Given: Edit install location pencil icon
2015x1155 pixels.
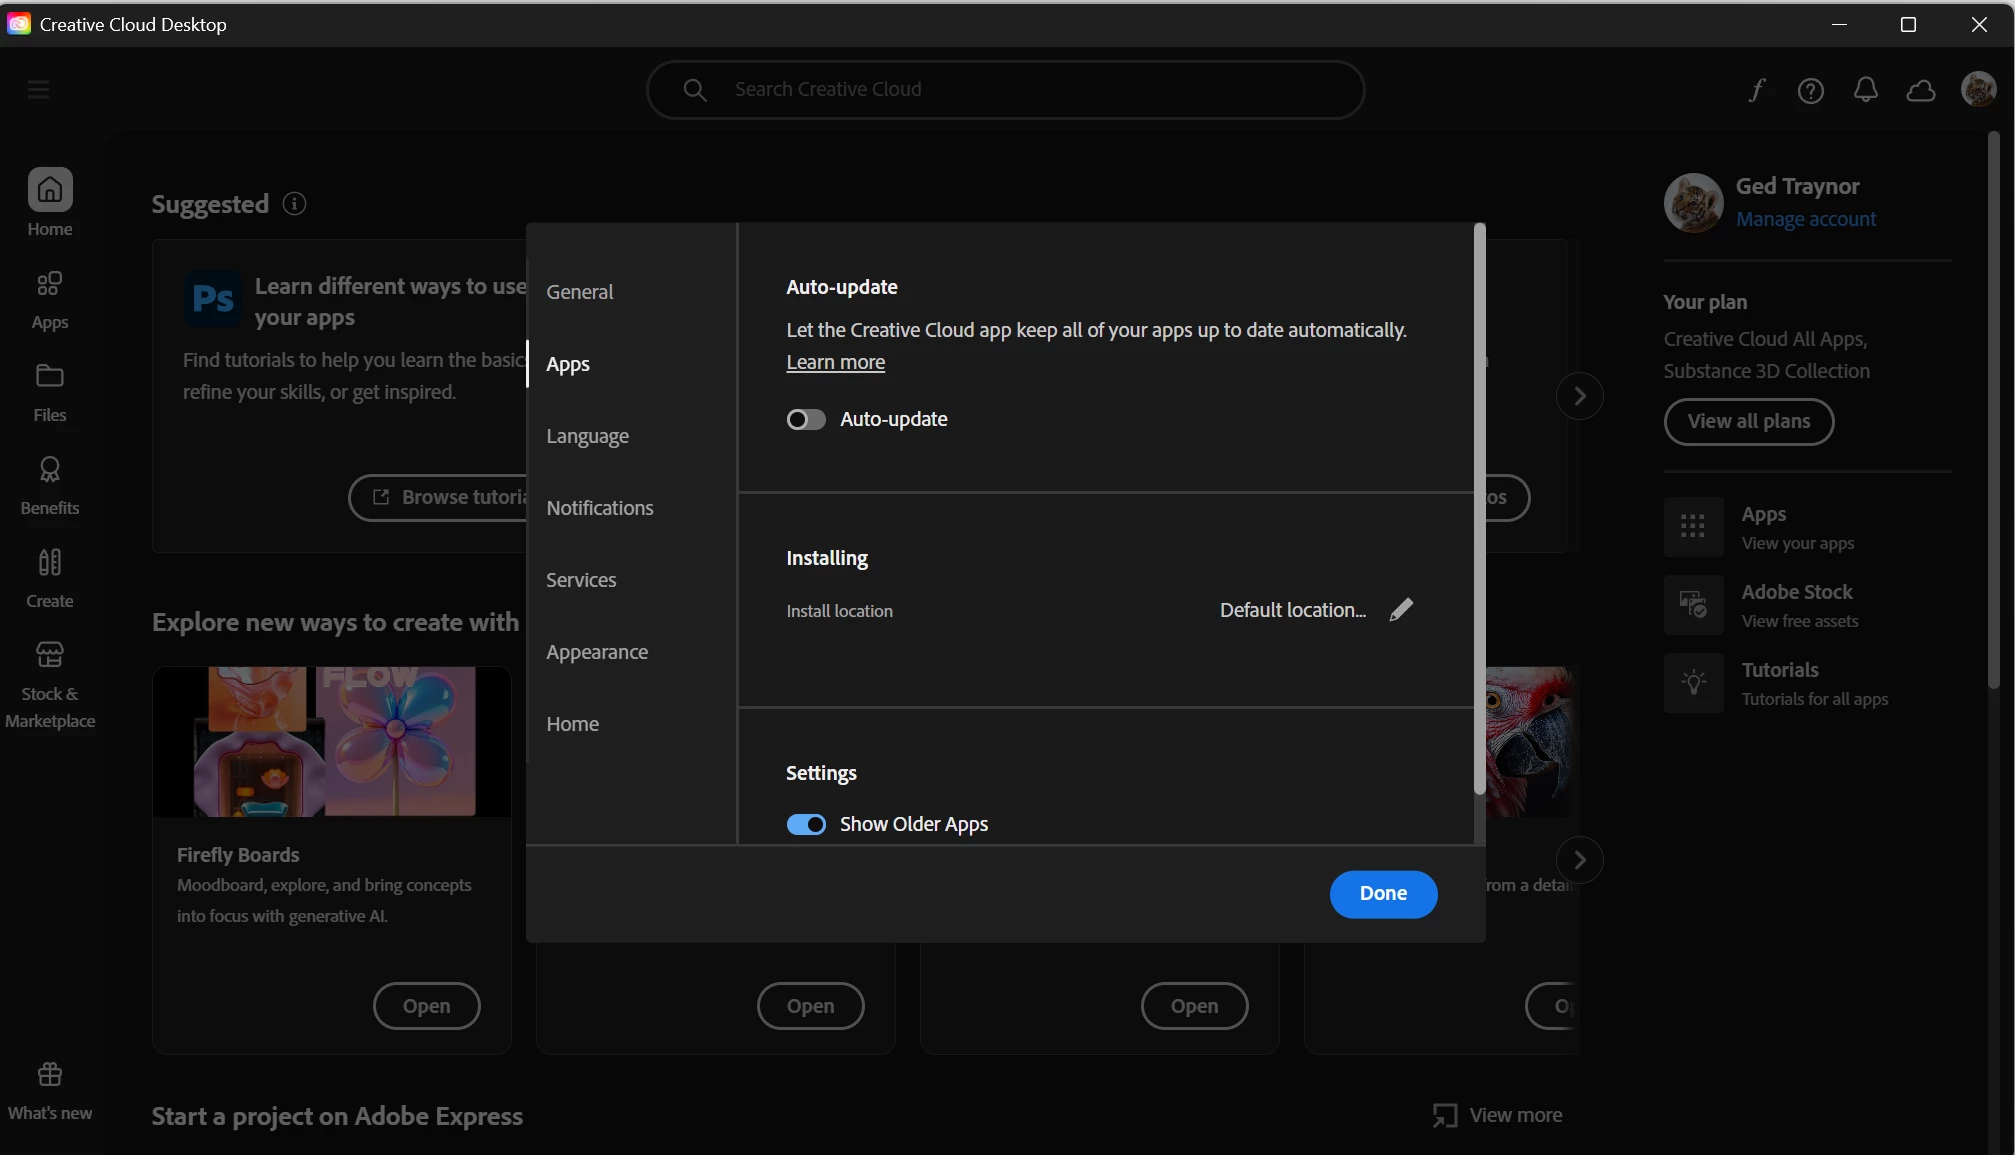Looking at the screenshot, I should point(1401,609).
